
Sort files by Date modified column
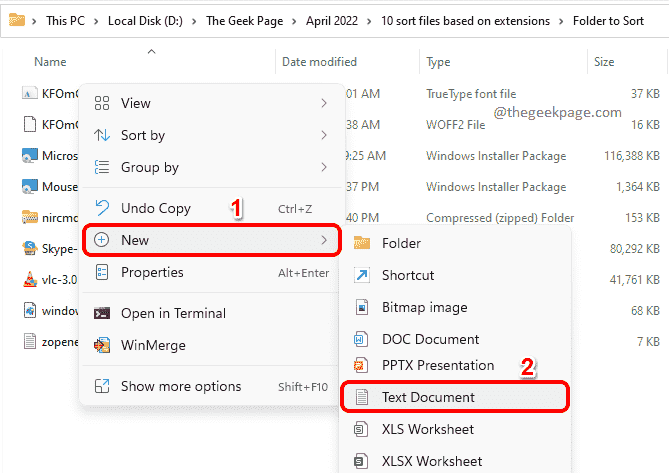[319, 62]
